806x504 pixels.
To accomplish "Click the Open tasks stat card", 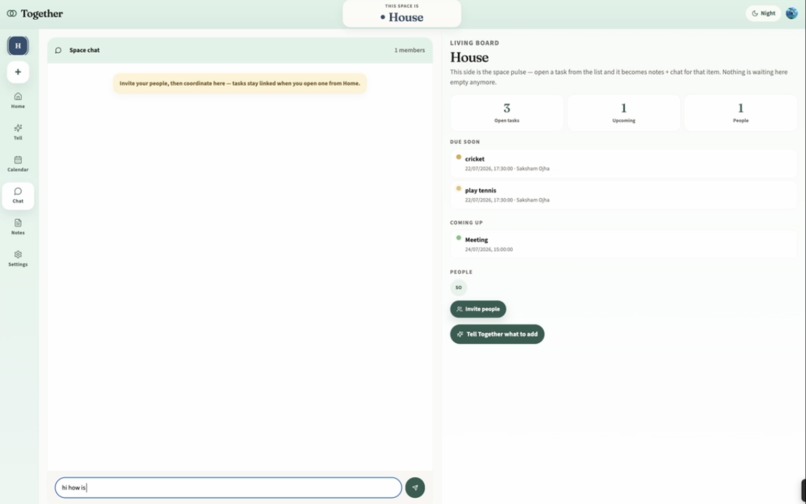I will pos(507,113).
